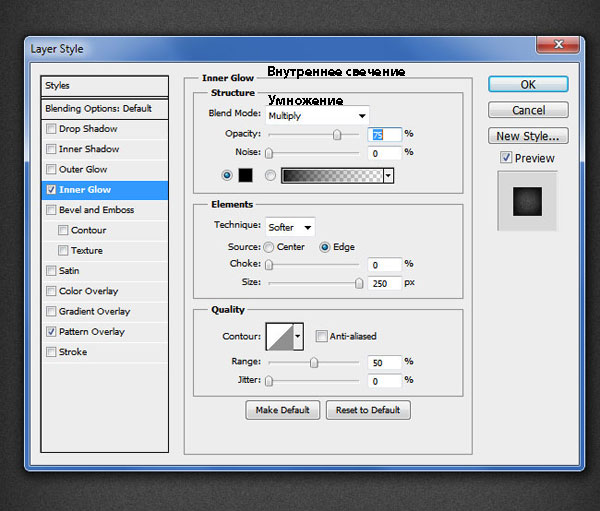Enable the Inner Shadow checkbox
Screen dimensions: 600x511
51,149
